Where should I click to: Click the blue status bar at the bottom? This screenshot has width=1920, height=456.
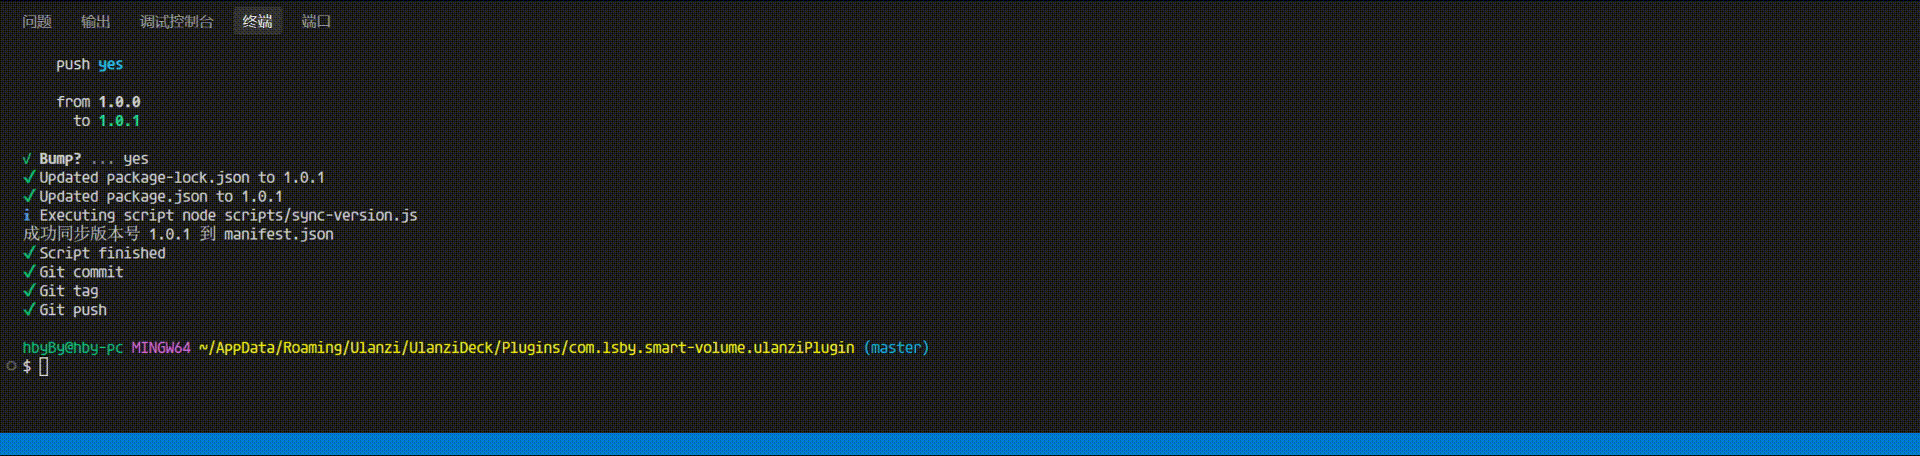tap(960, 445)
